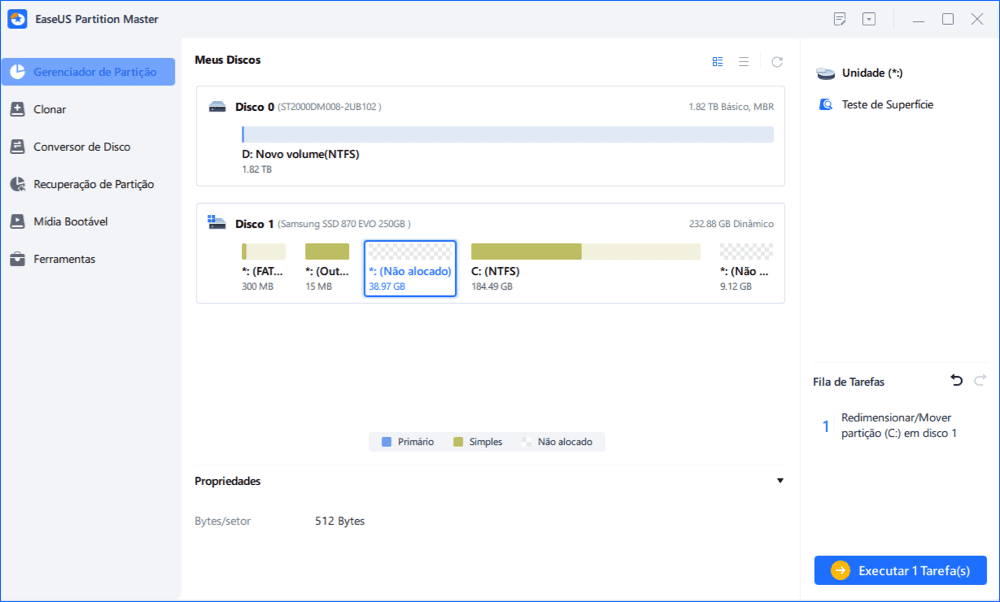Screen dimensions: 1000x602
Task: Click the Conversor de Disco sidebar icon
Action: pyautogui.click(x=17, y=147)
